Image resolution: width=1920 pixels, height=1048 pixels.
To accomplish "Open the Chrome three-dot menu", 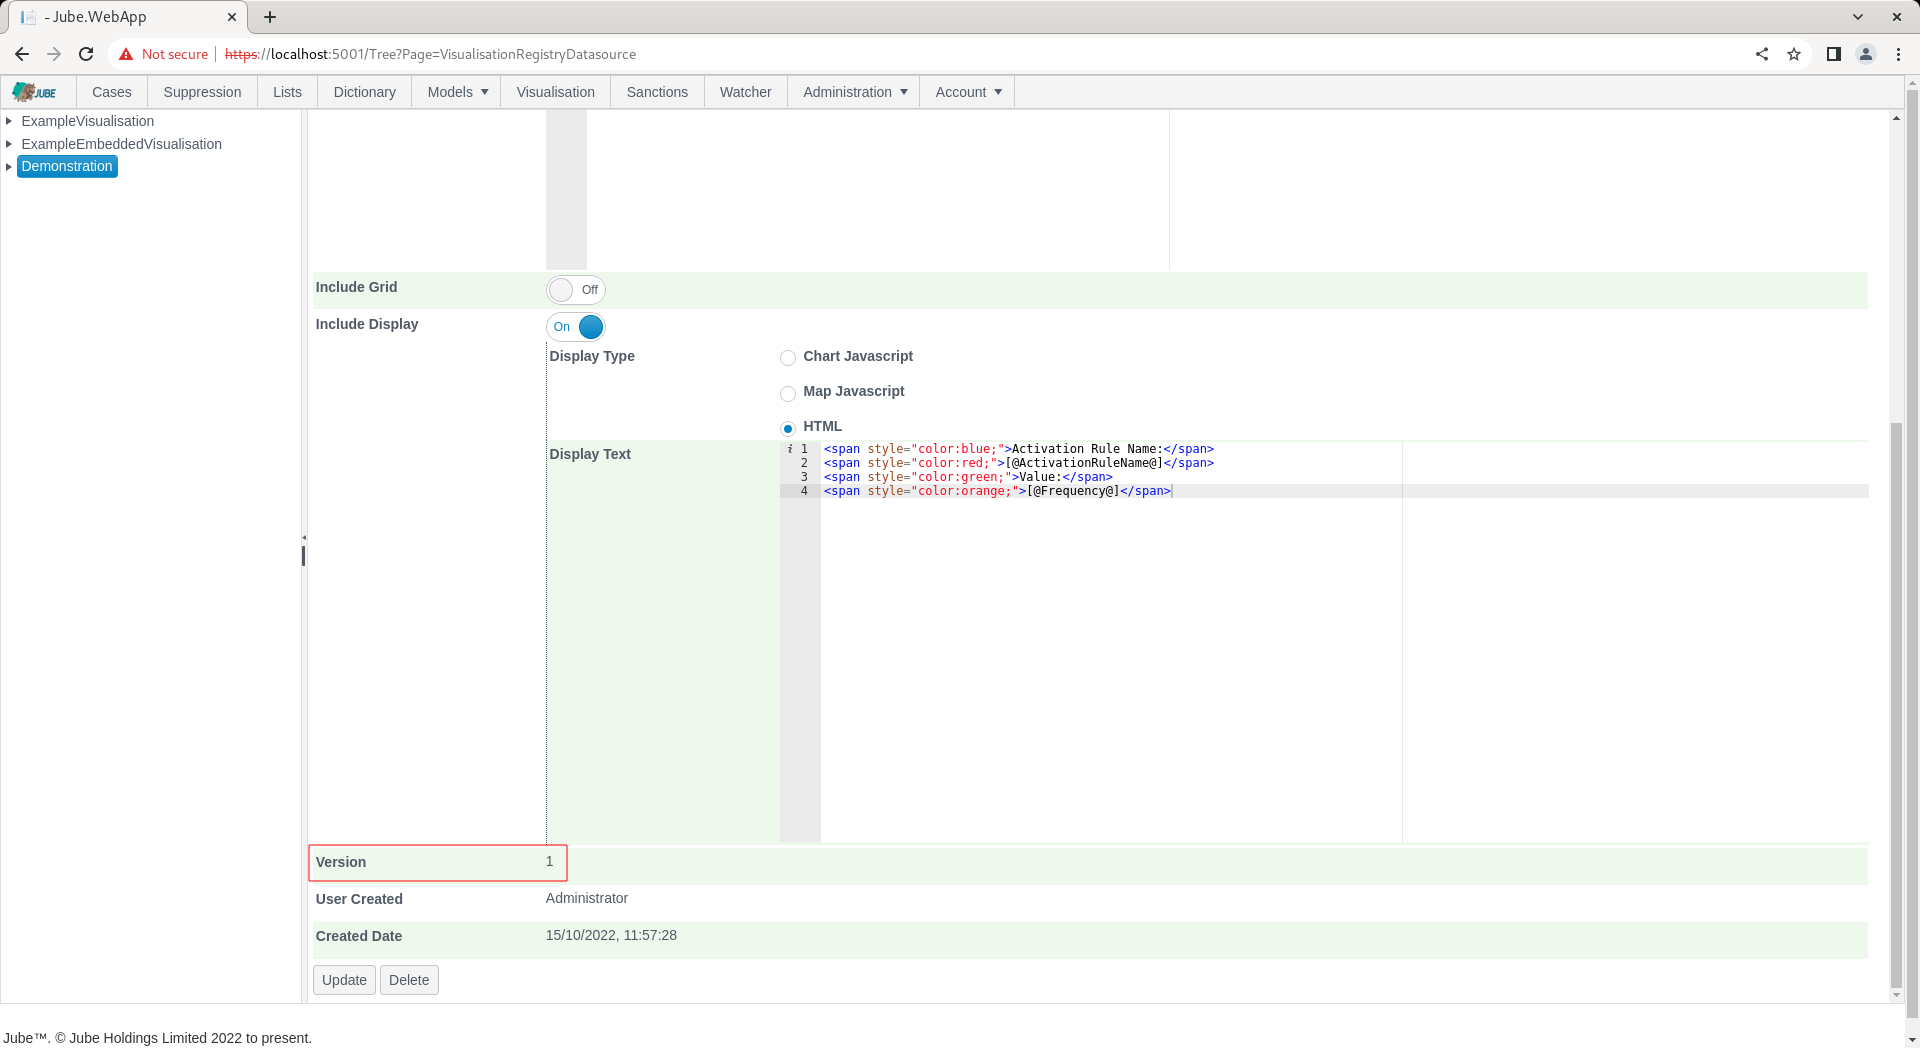I will pos(1898,54).
